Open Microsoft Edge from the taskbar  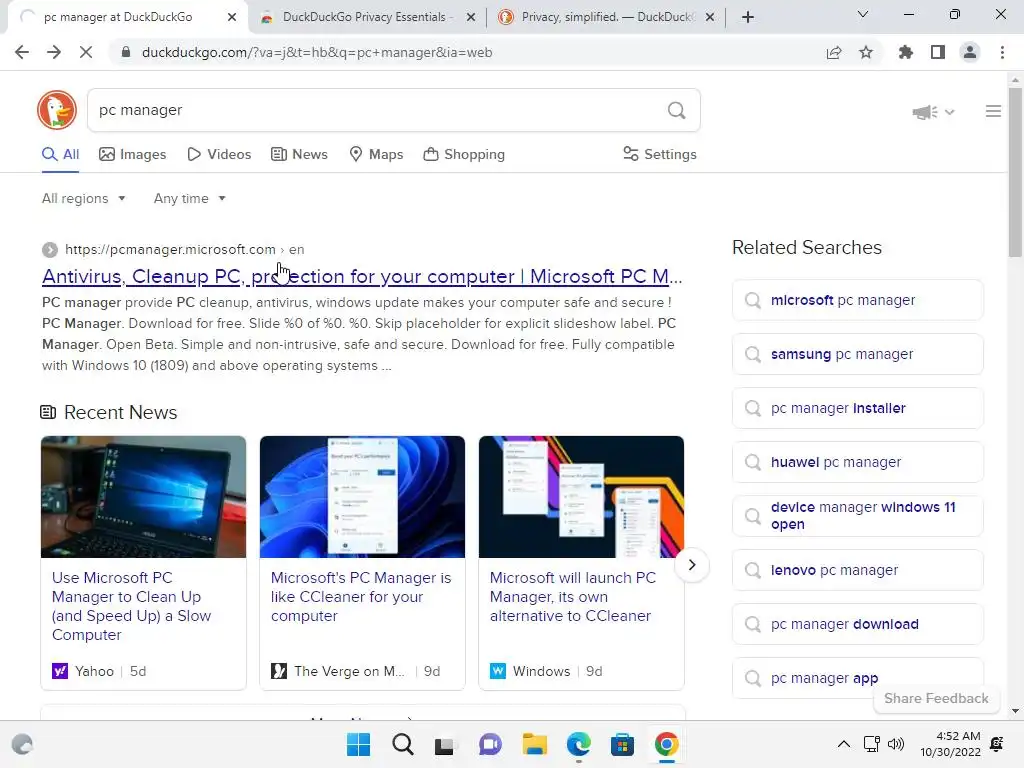579,744
